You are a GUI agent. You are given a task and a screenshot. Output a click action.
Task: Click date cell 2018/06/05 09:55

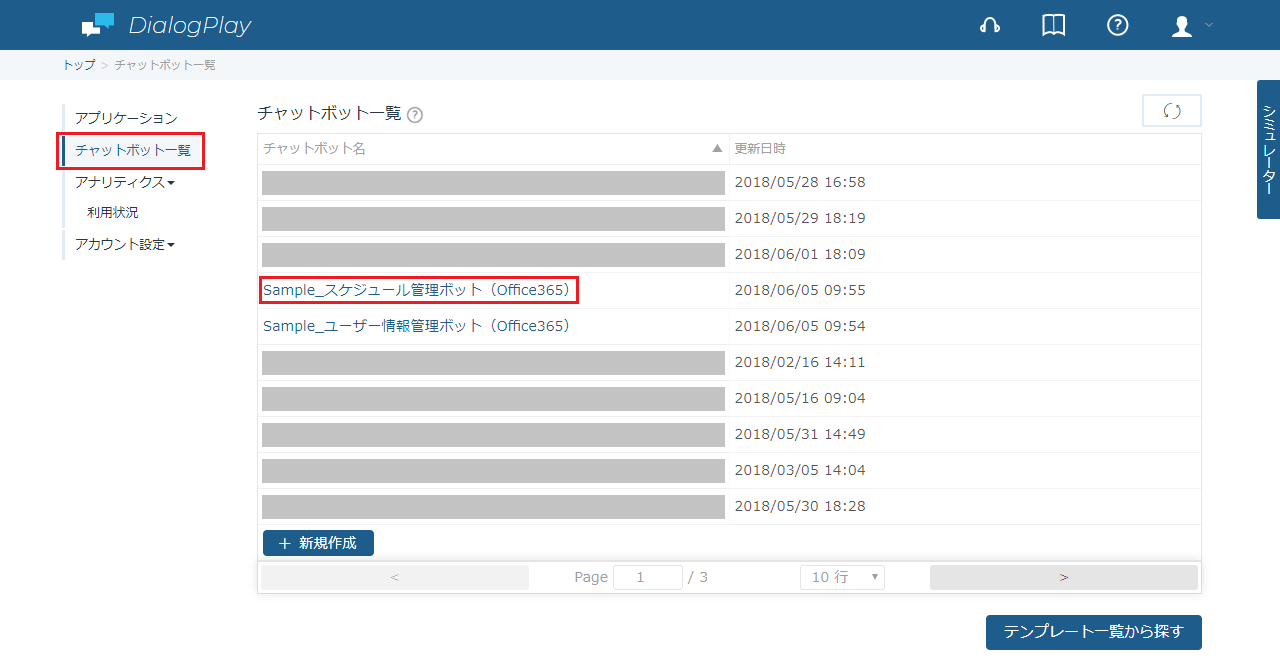pos(800,290)
